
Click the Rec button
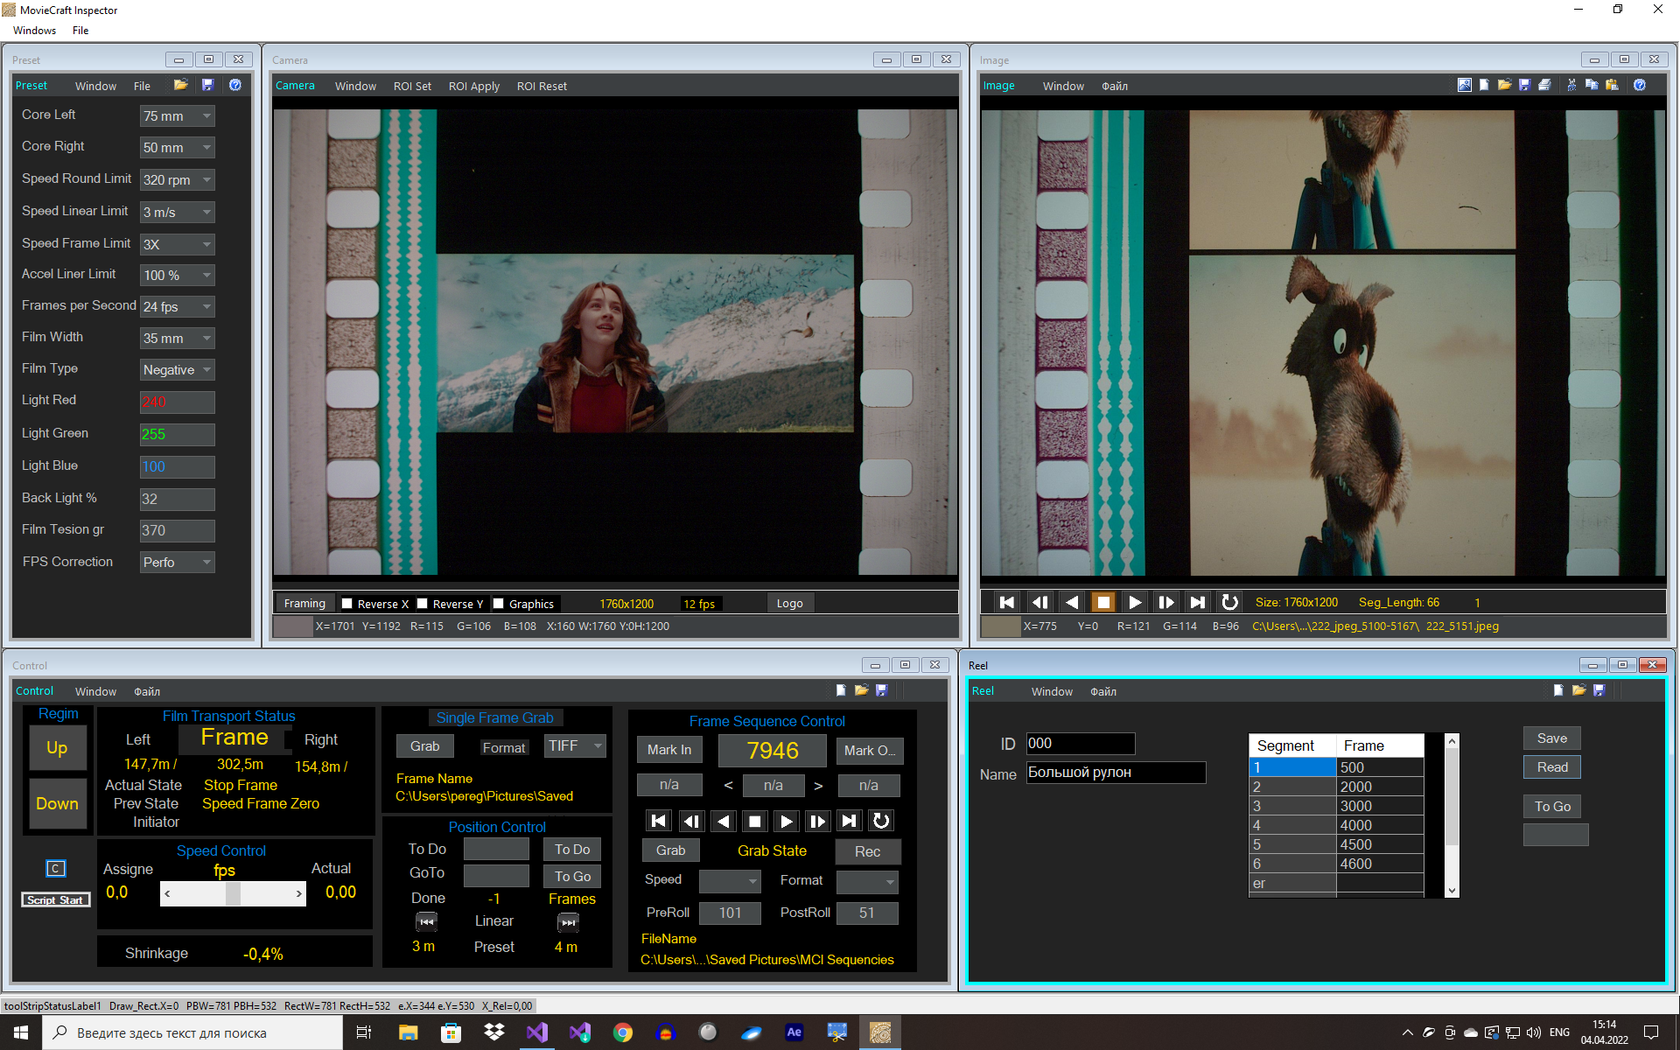pyautogui.click(x=868, y=852)
